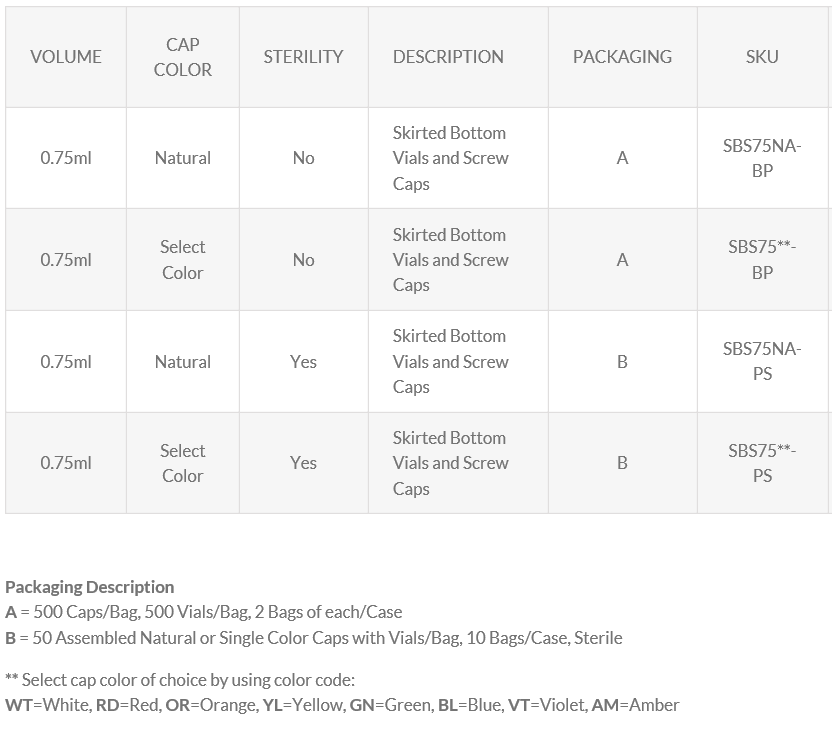
Task: Click Select Color in the SBS75**-PS row
Action: point(183,463)
